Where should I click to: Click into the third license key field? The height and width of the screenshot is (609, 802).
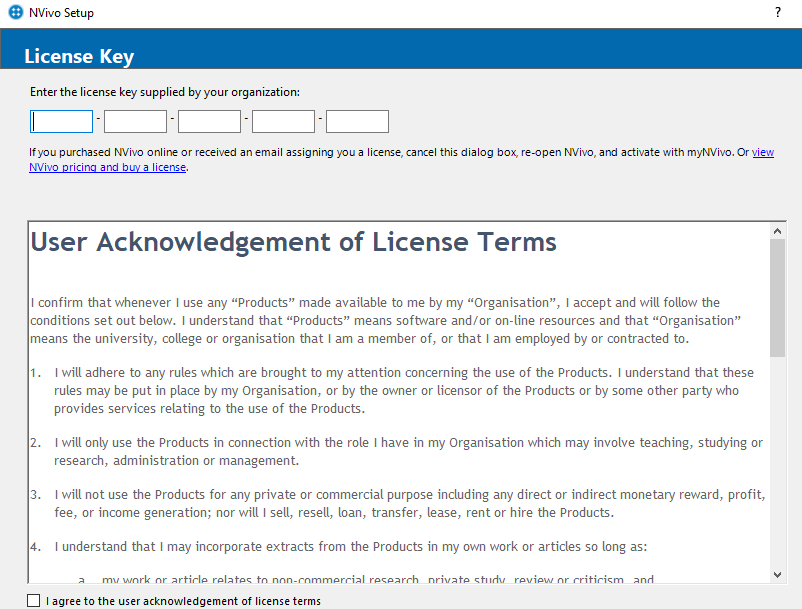point(209,122)
